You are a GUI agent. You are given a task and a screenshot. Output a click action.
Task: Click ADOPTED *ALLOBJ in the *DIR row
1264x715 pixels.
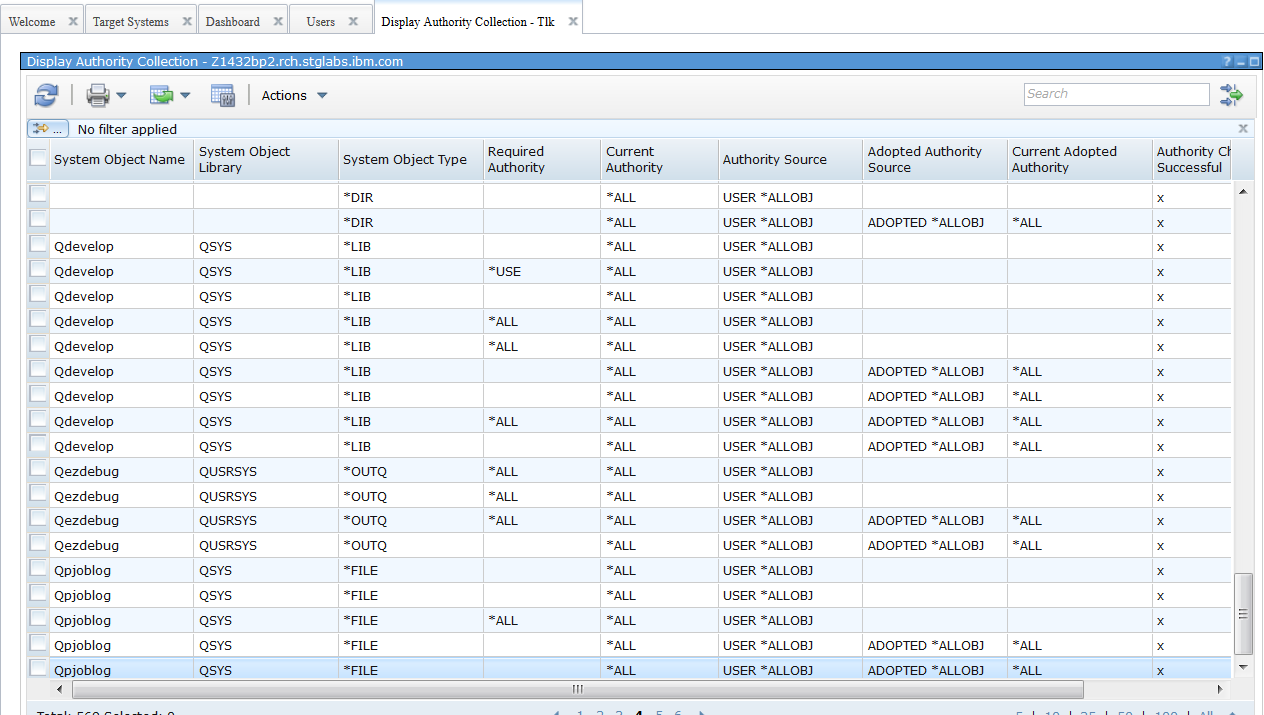point(925,222)
